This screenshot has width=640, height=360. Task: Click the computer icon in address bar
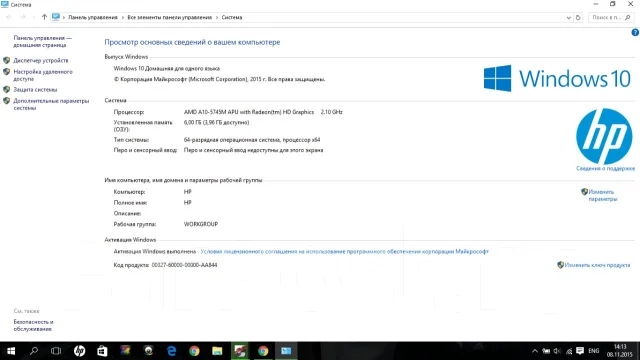[56, 17]
